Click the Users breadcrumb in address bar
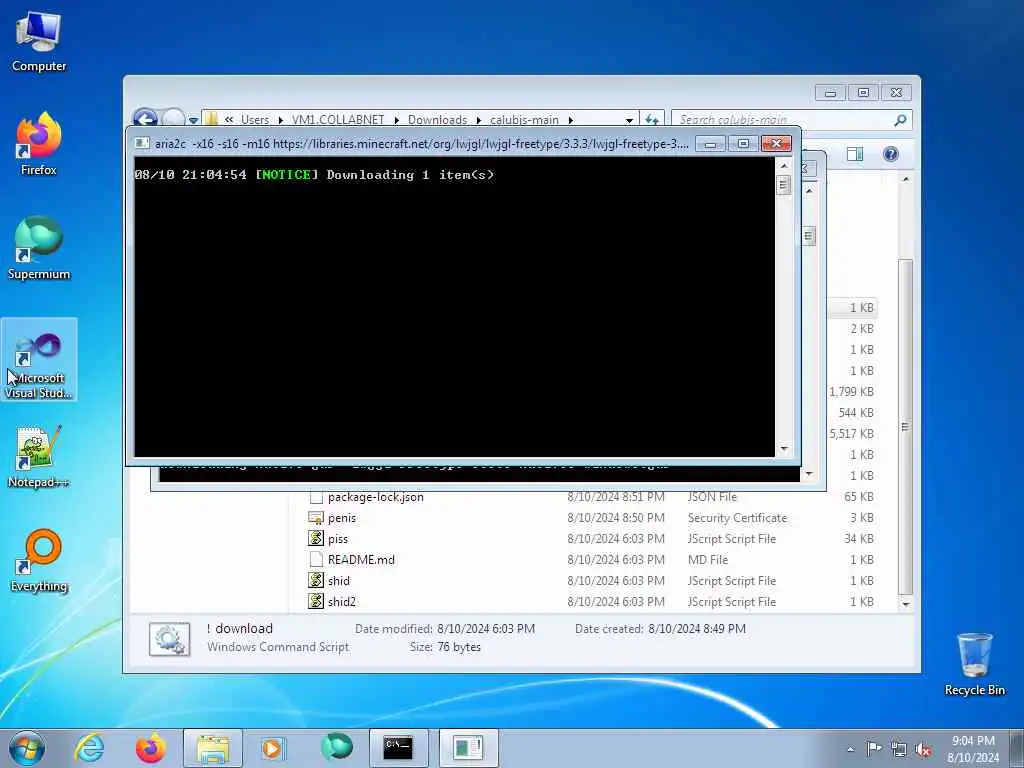The width and height of the screenshot is (1024, 768). [255, 120]
